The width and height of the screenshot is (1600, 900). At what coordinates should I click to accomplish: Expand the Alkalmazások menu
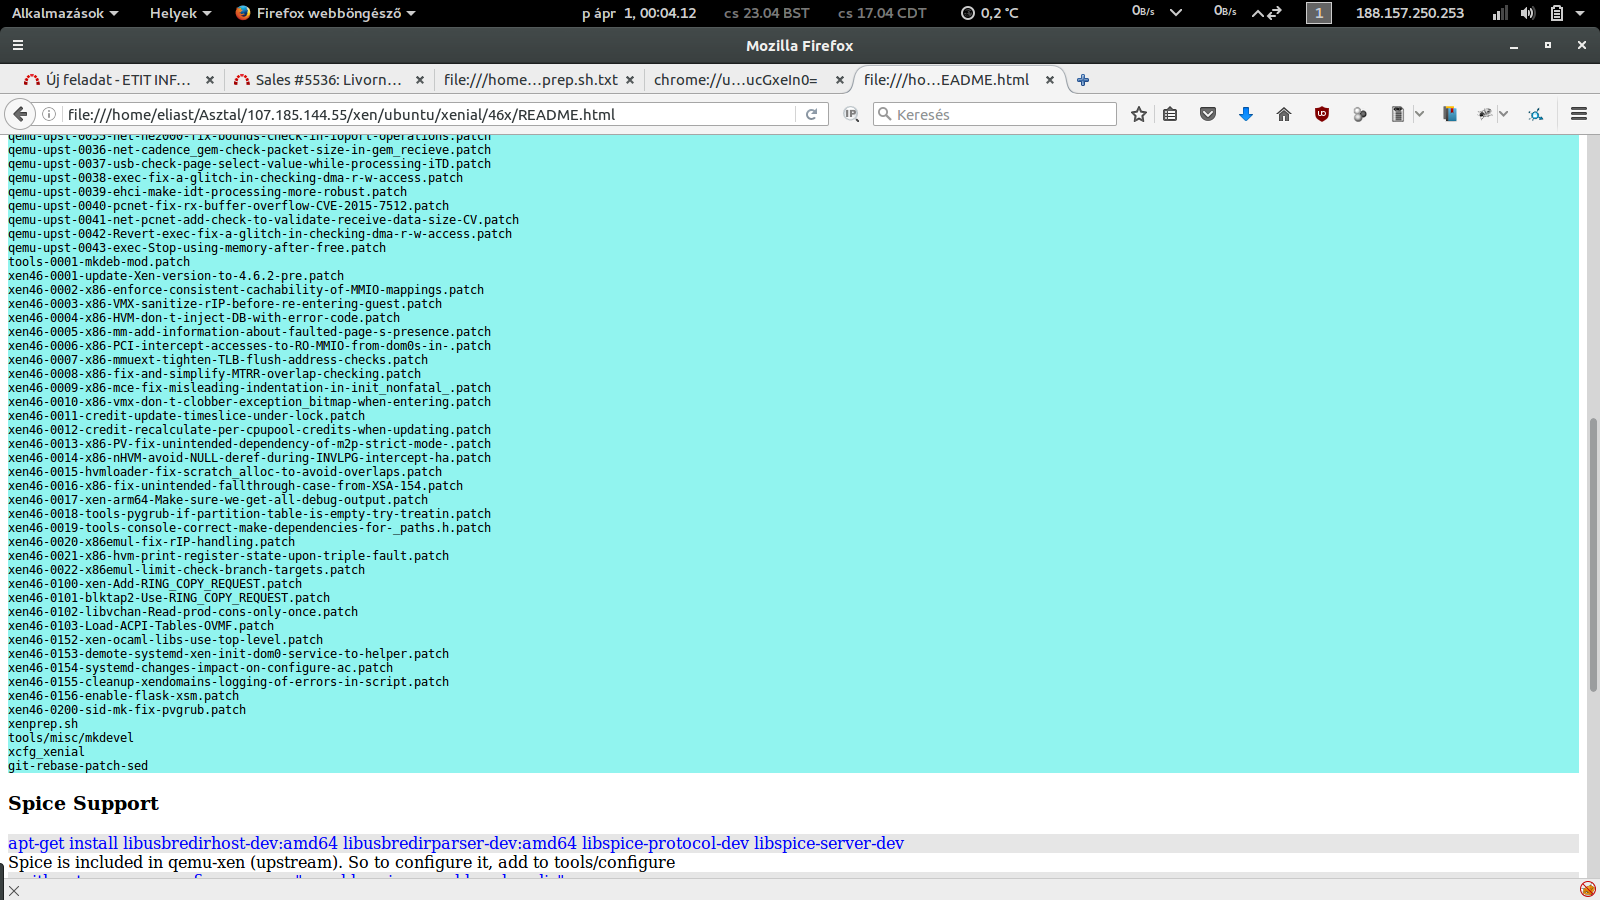tap(65, 13)
